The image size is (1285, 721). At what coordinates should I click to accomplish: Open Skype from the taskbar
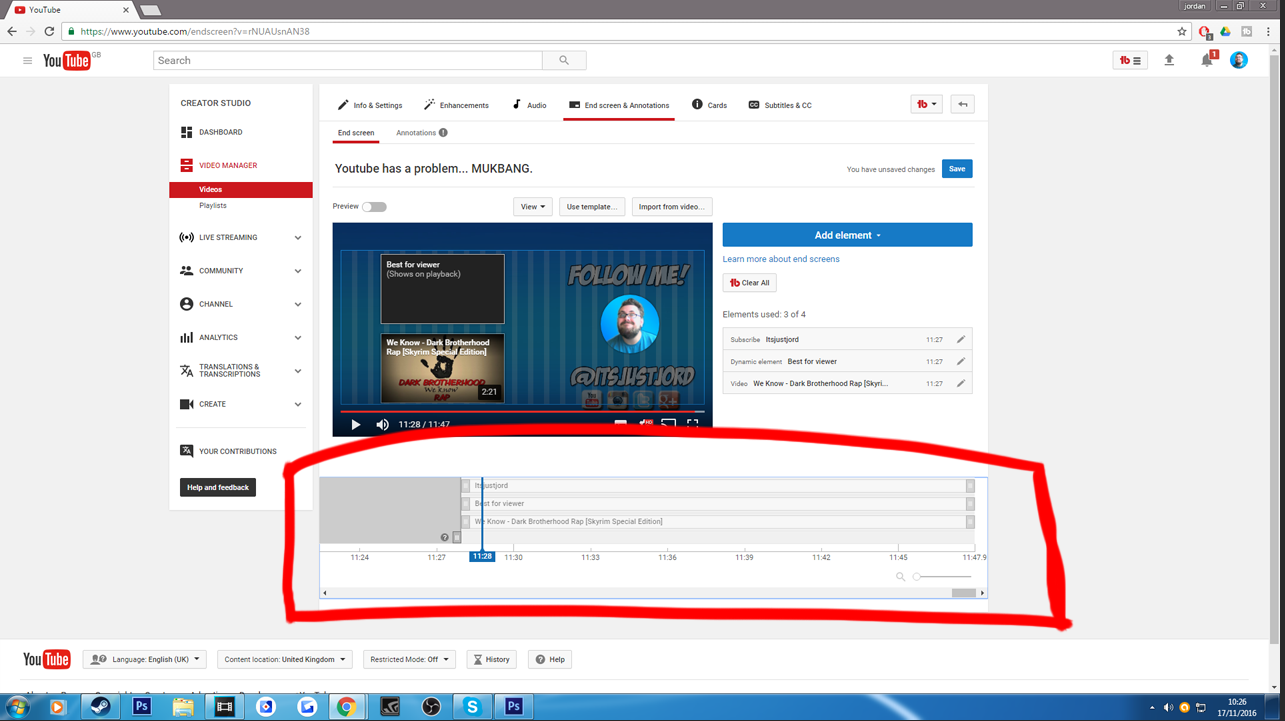point(472,707)
